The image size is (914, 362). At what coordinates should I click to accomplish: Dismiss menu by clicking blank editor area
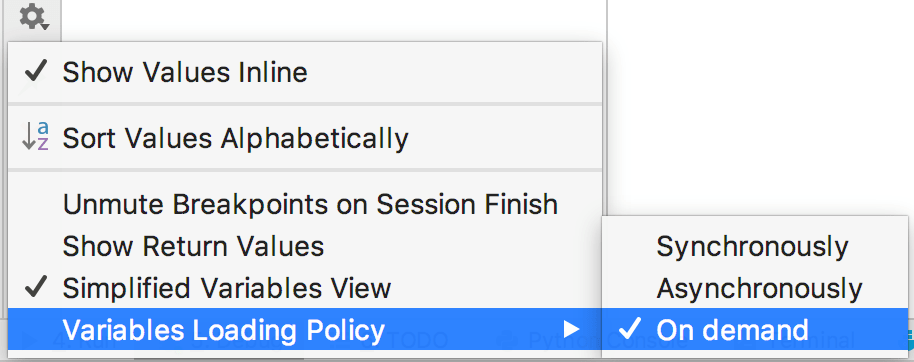click(x=758, y=105)
